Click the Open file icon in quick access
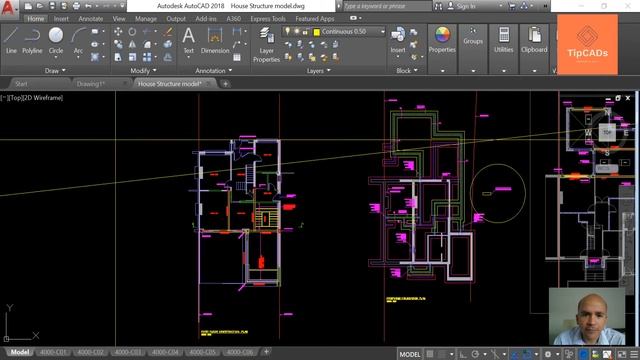Image resolution: width=640 pixels, height=360 pixels. tap(40, 6)
